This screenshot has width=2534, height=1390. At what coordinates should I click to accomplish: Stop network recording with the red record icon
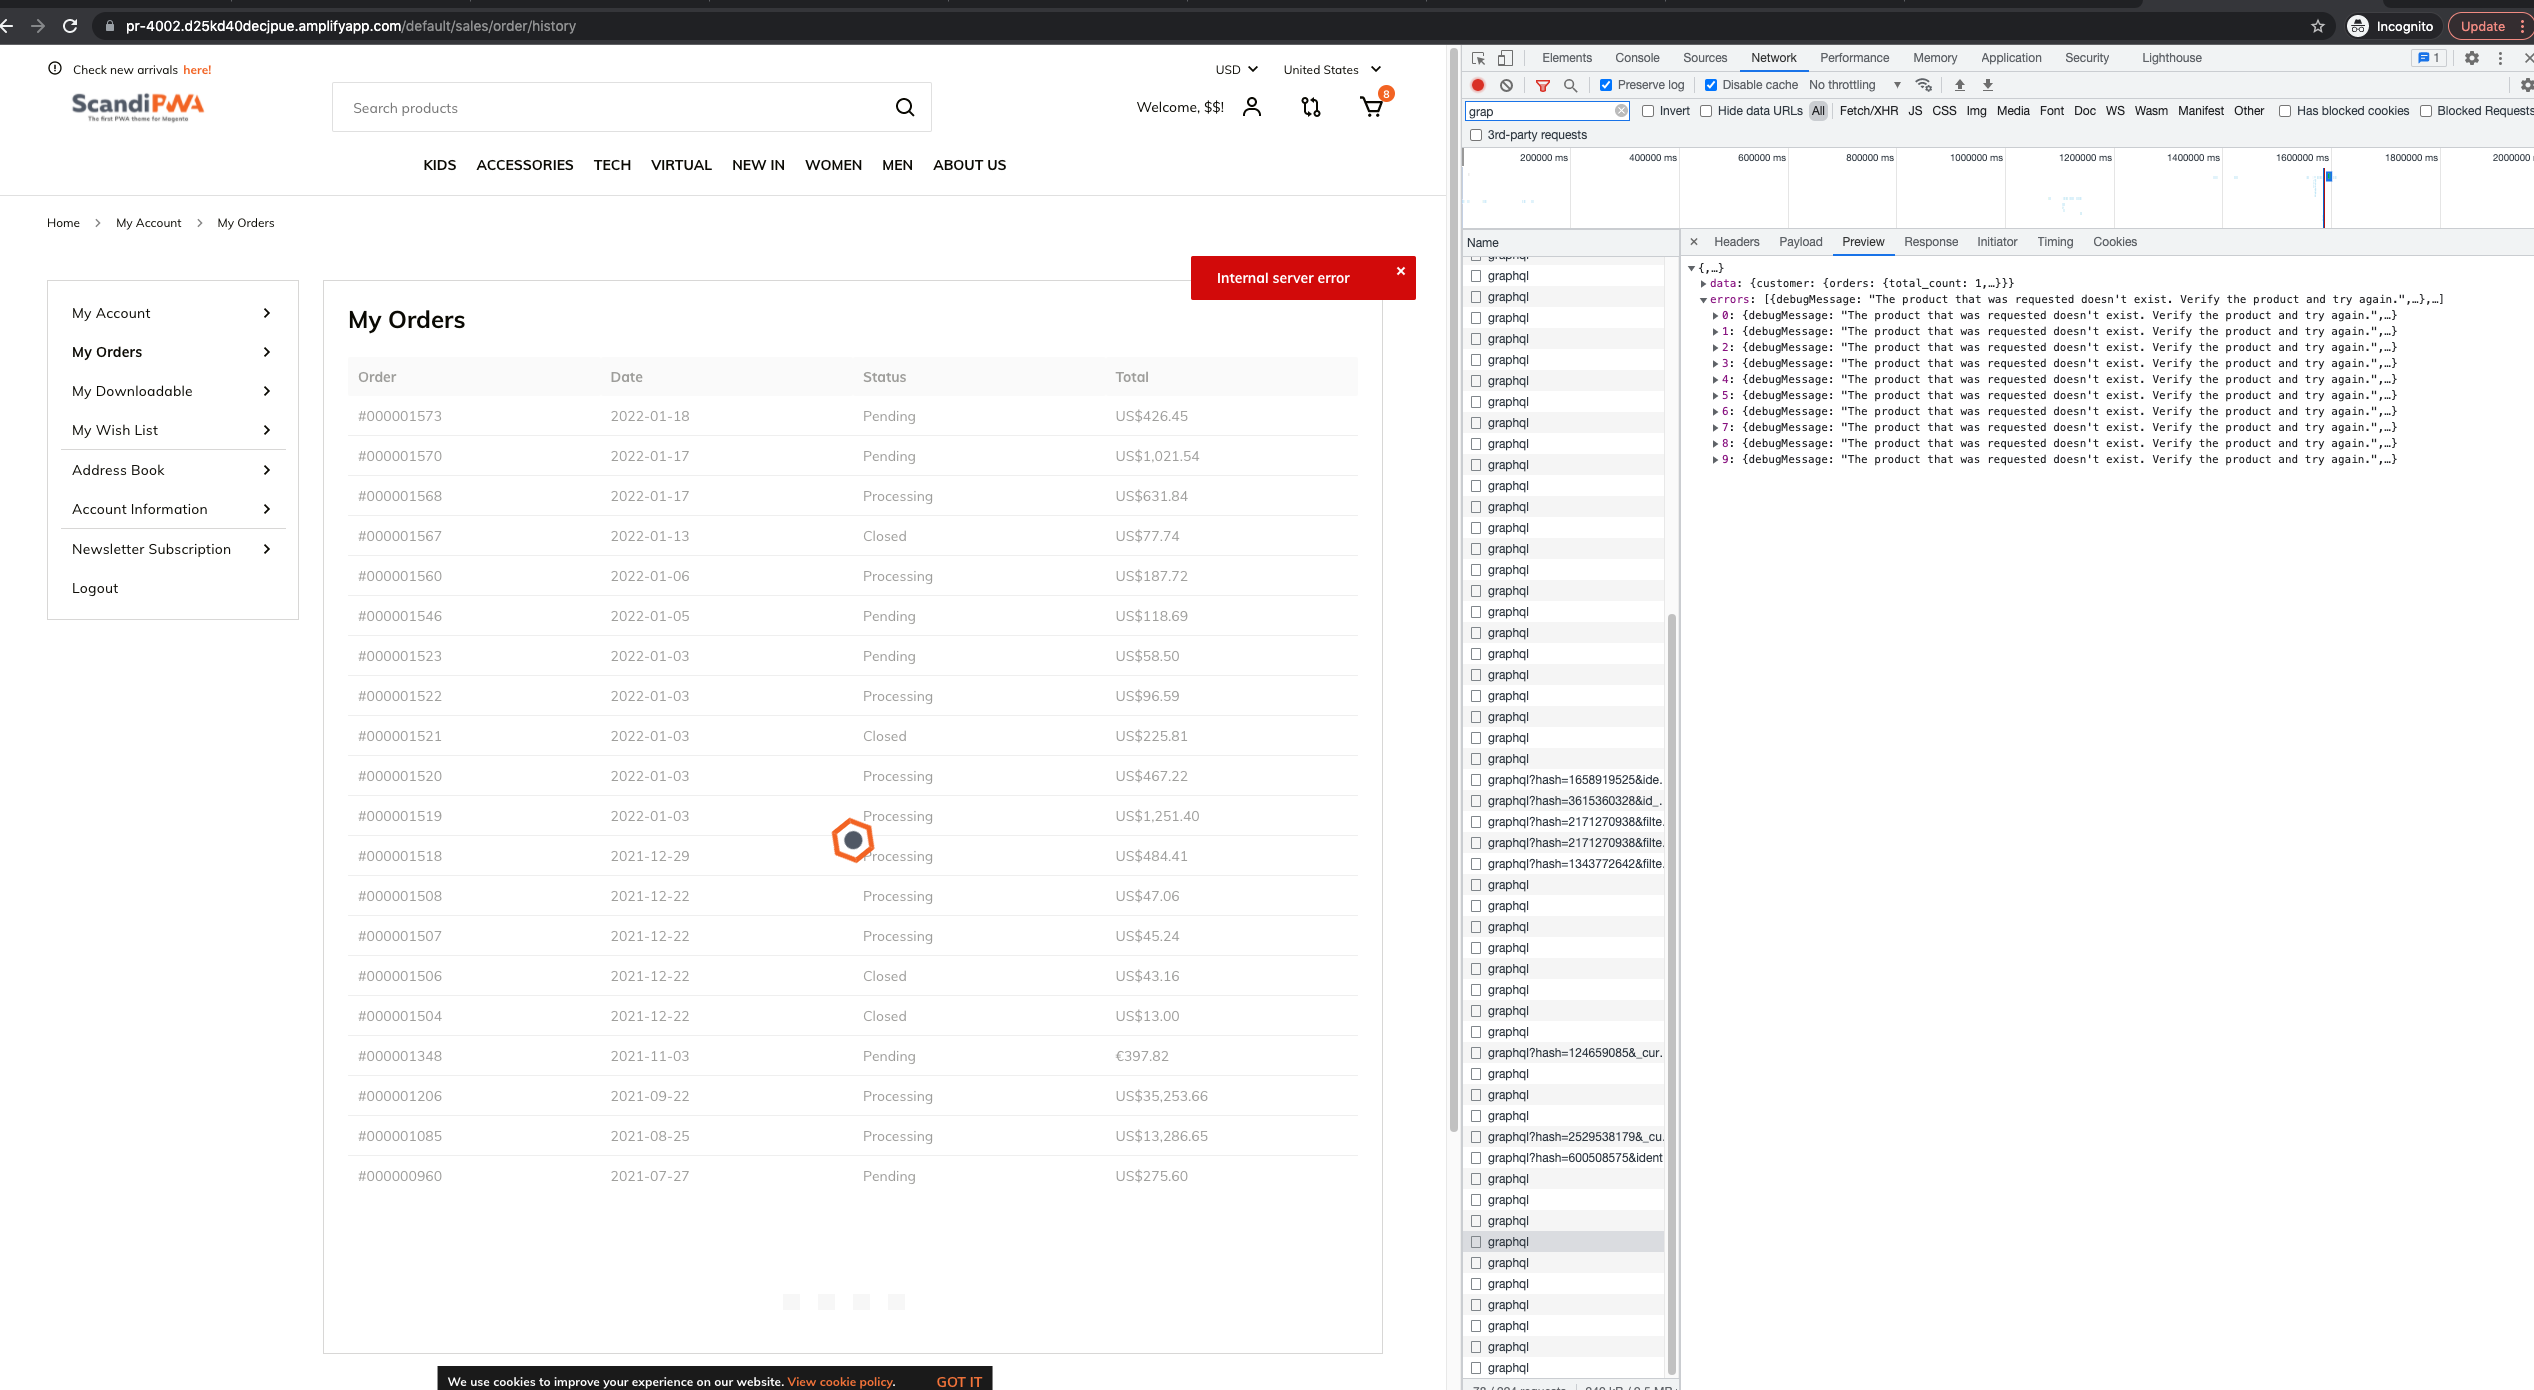tap(1478, 85)
